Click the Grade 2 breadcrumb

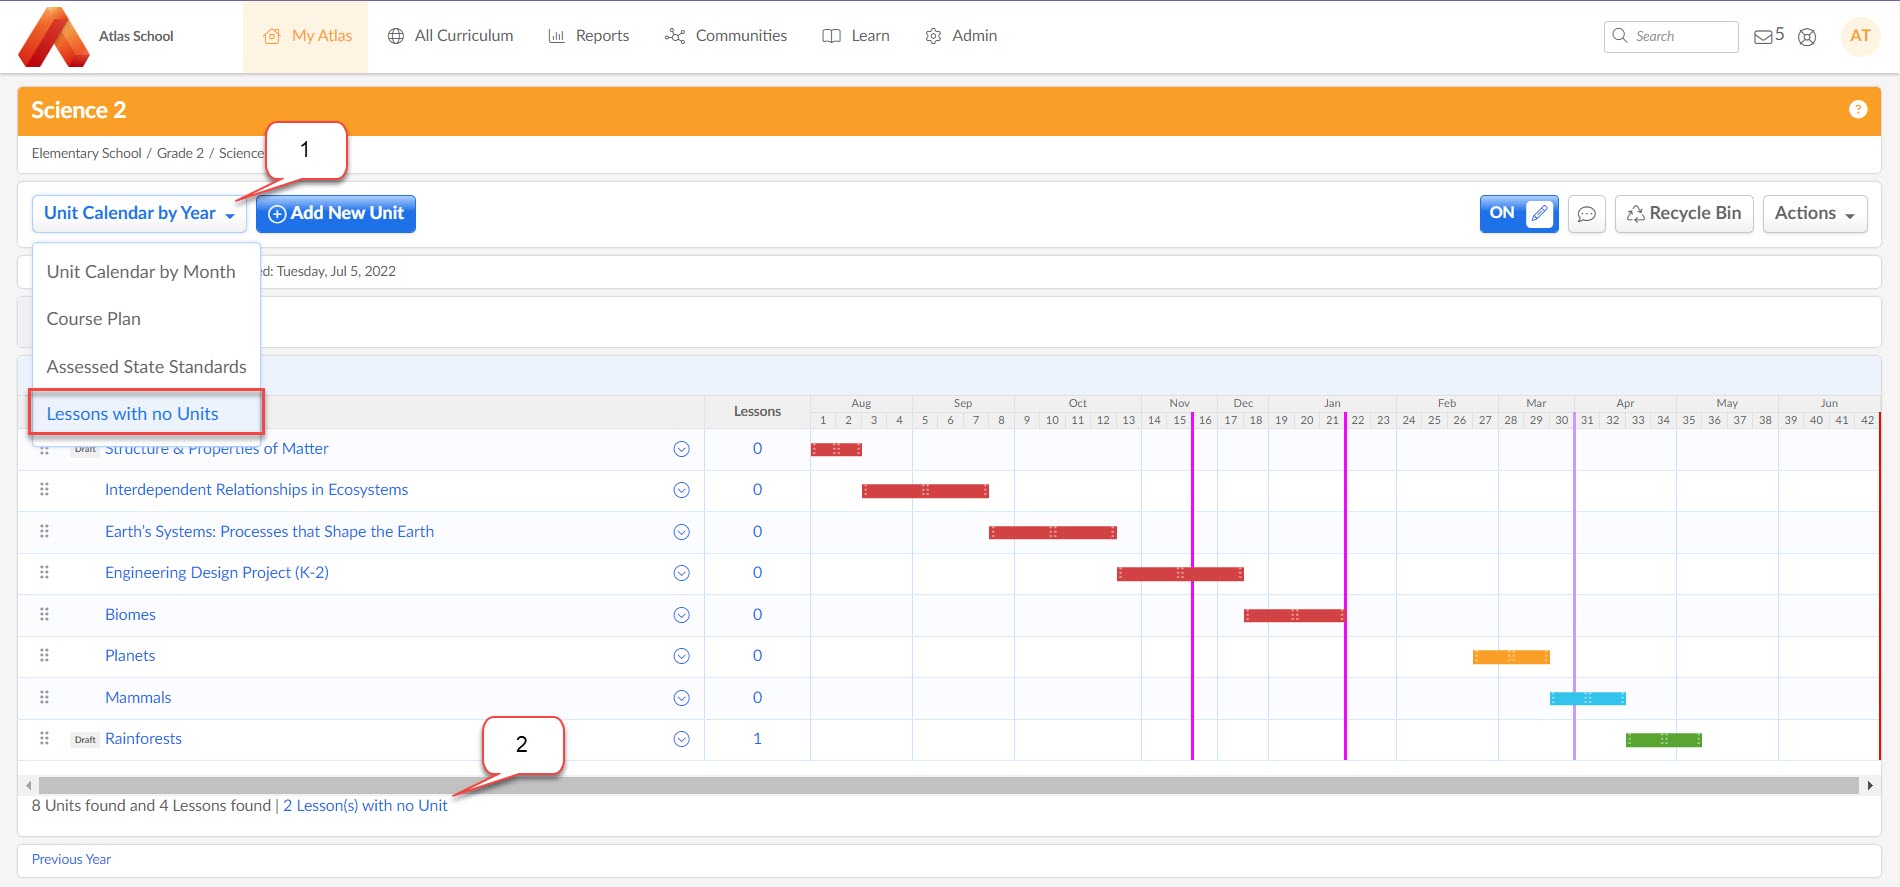pos(180,153)
